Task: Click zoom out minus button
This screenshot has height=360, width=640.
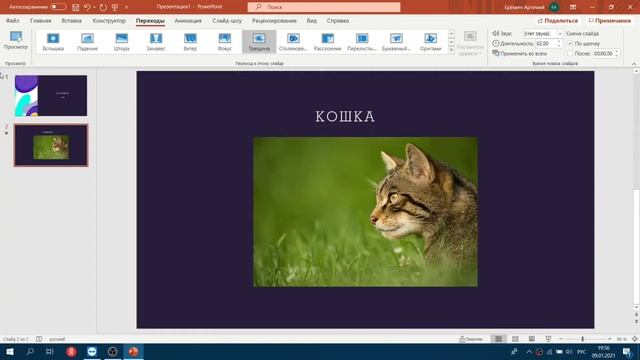Action: coord(561,339)
